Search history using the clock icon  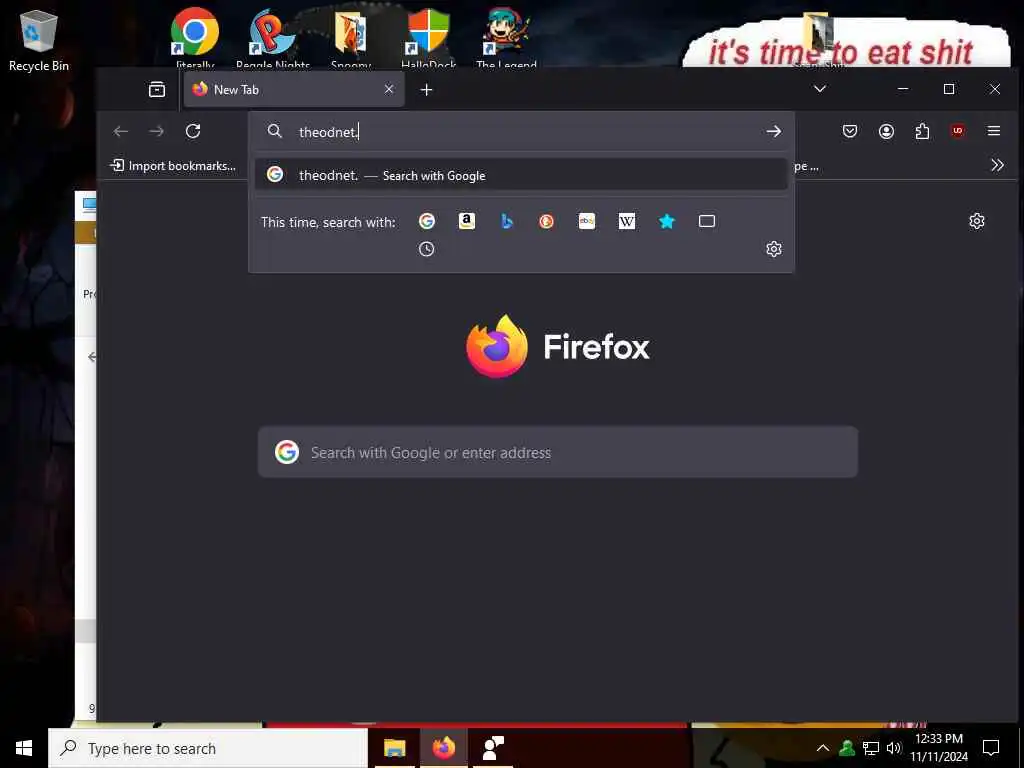coord(426,249)
